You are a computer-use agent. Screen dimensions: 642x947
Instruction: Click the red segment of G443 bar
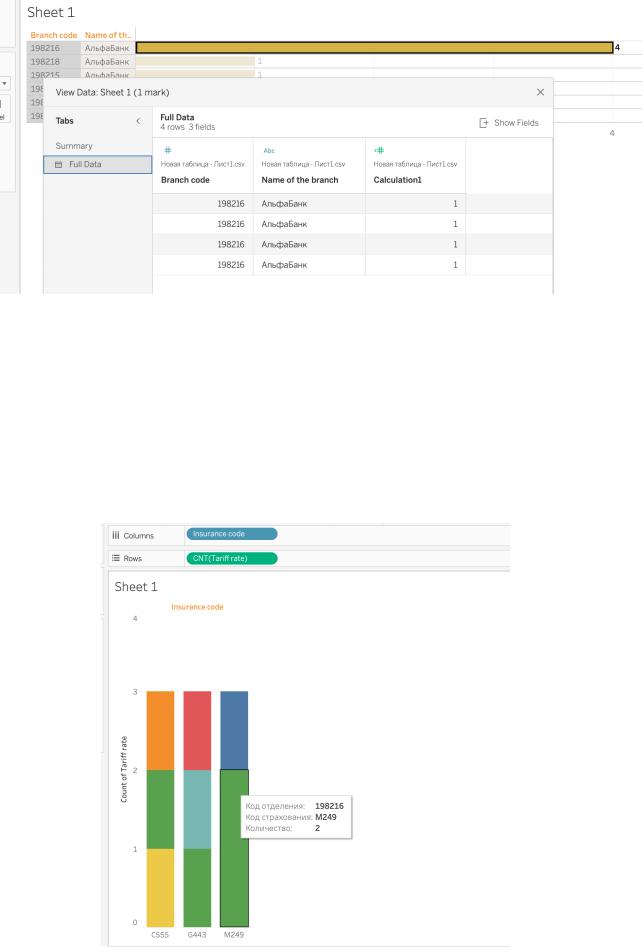(197, 731)
